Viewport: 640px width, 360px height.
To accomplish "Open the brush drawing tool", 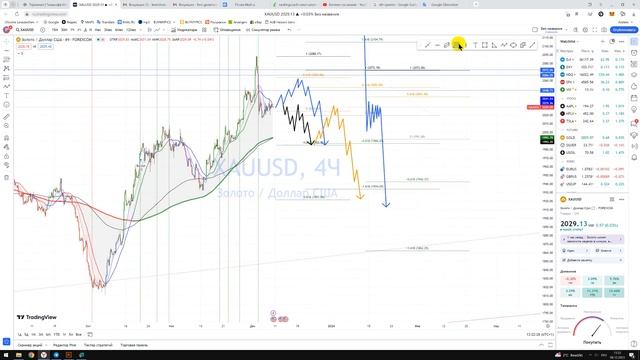I will [6, 87].
